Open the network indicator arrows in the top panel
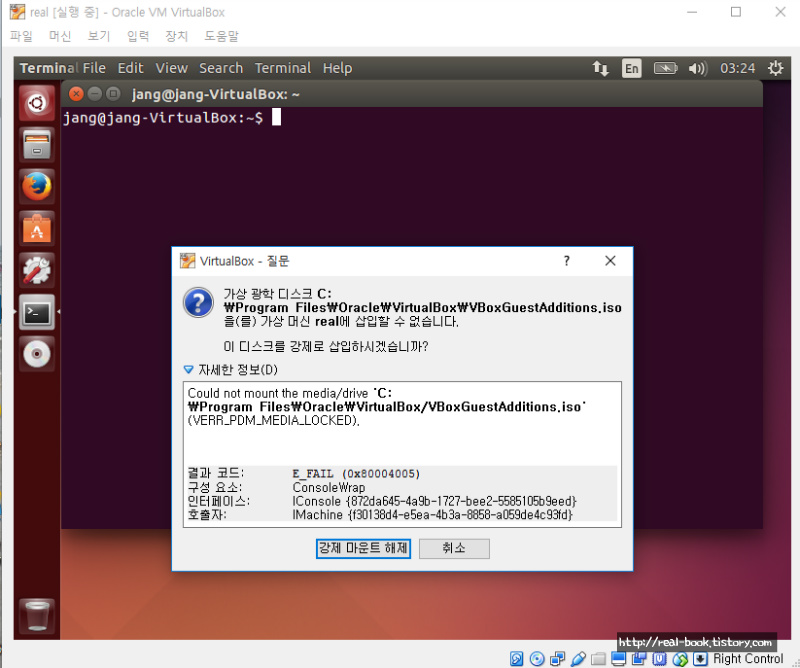 [x=600, y=68]
